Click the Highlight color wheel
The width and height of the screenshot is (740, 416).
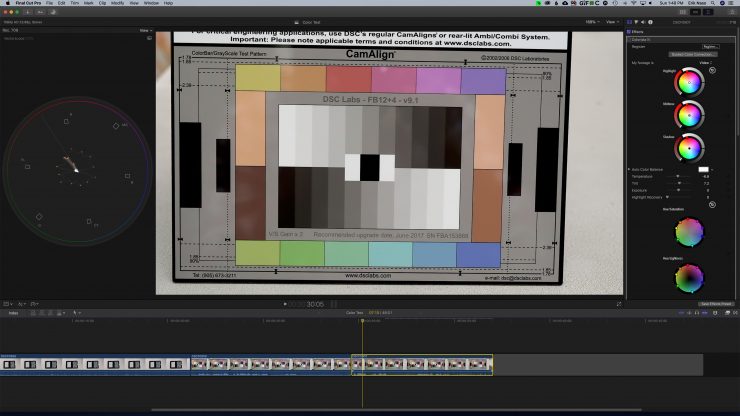pos(689,82)
